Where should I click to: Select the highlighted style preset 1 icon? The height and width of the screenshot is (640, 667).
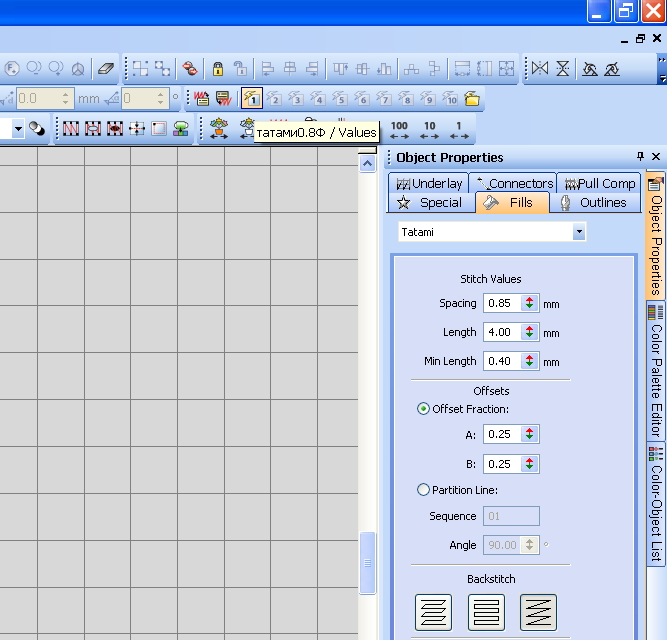point(251,99)
